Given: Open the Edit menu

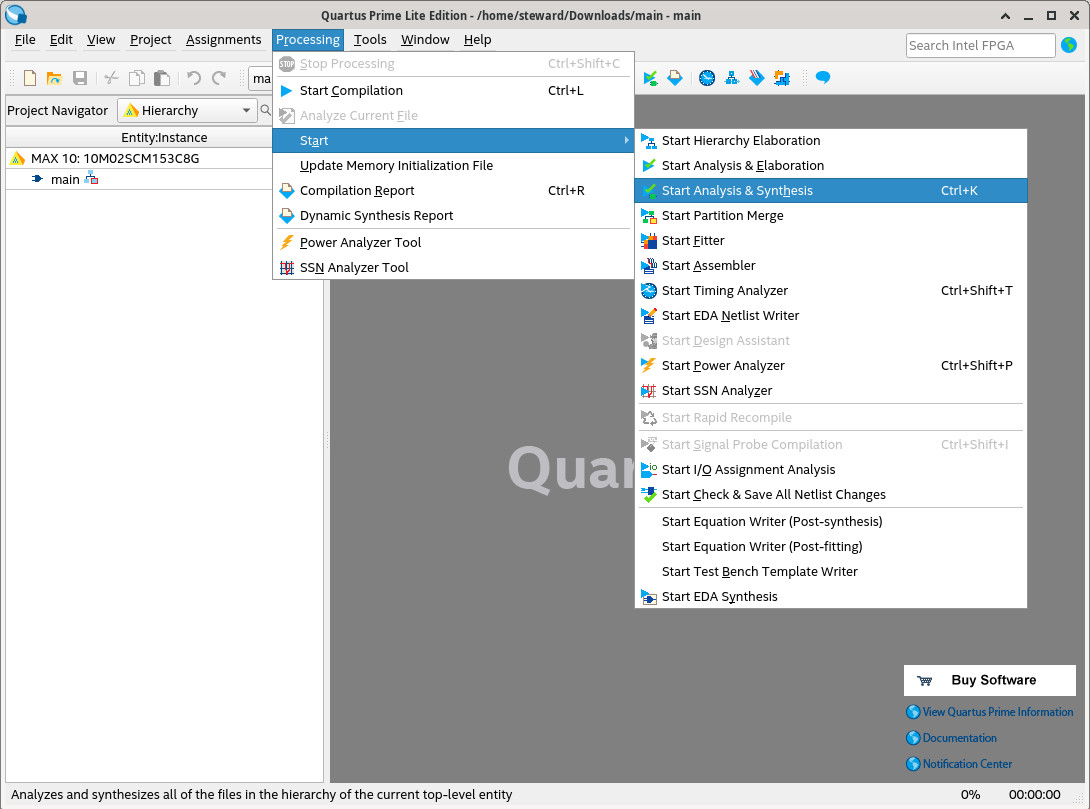Looking at the screenshot, I should click(x=61, y=40).
